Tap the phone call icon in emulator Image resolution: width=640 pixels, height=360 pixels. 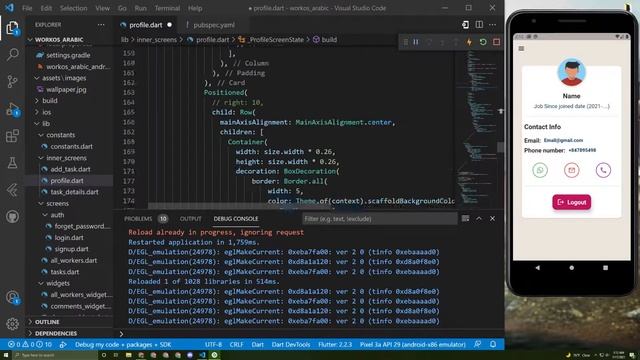[603, 170]
